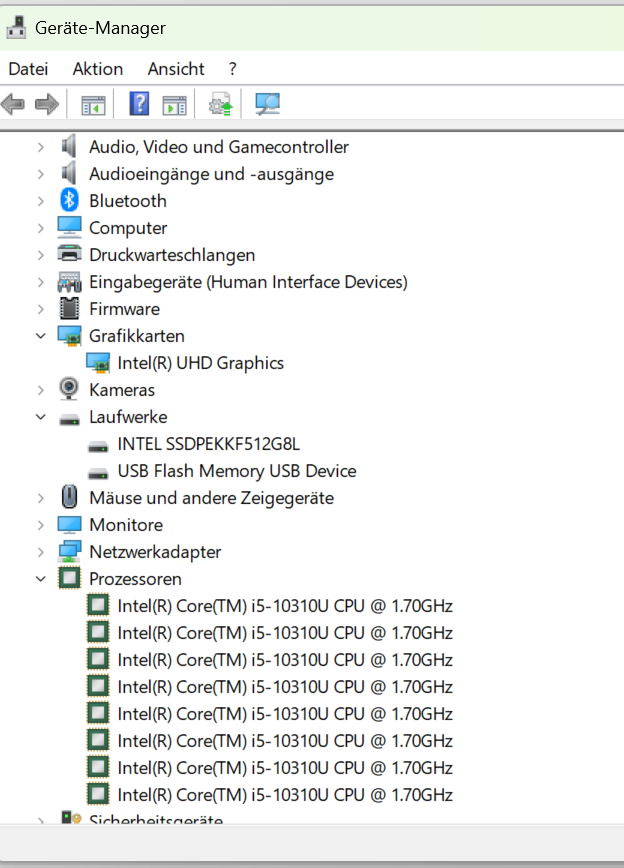
Task: Select the Monitore label
Action: [x=126, y=525]
